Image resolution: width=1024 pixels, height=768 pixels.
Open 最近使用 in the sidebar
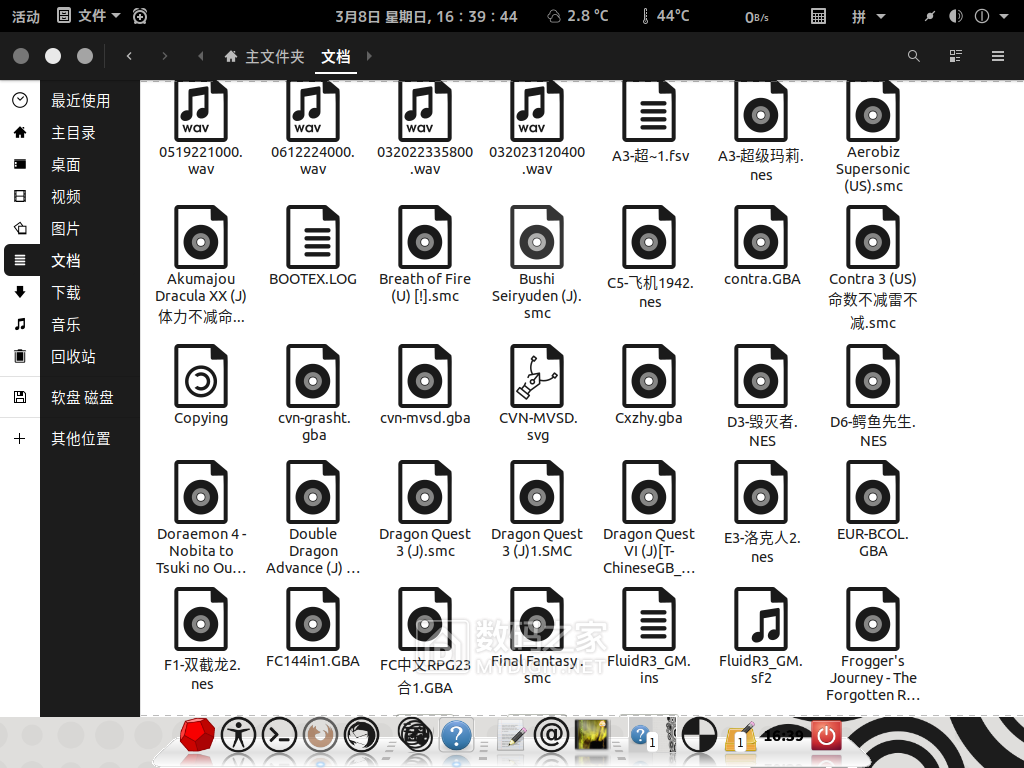tap(80, 101)
